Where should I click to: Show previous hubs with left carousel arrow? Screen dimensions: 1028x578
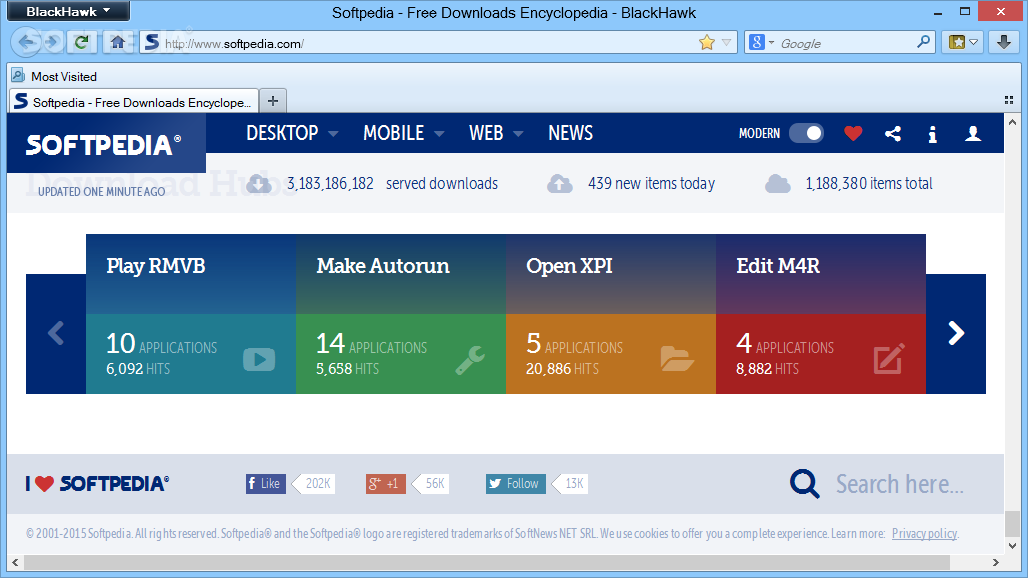56,334
